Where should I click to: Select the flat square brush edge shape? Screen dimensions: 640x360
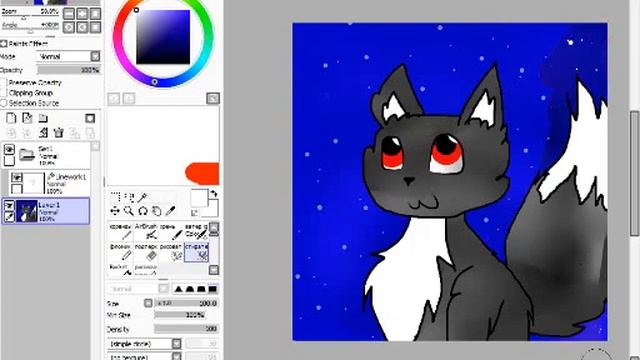click(x=213, y=289)
